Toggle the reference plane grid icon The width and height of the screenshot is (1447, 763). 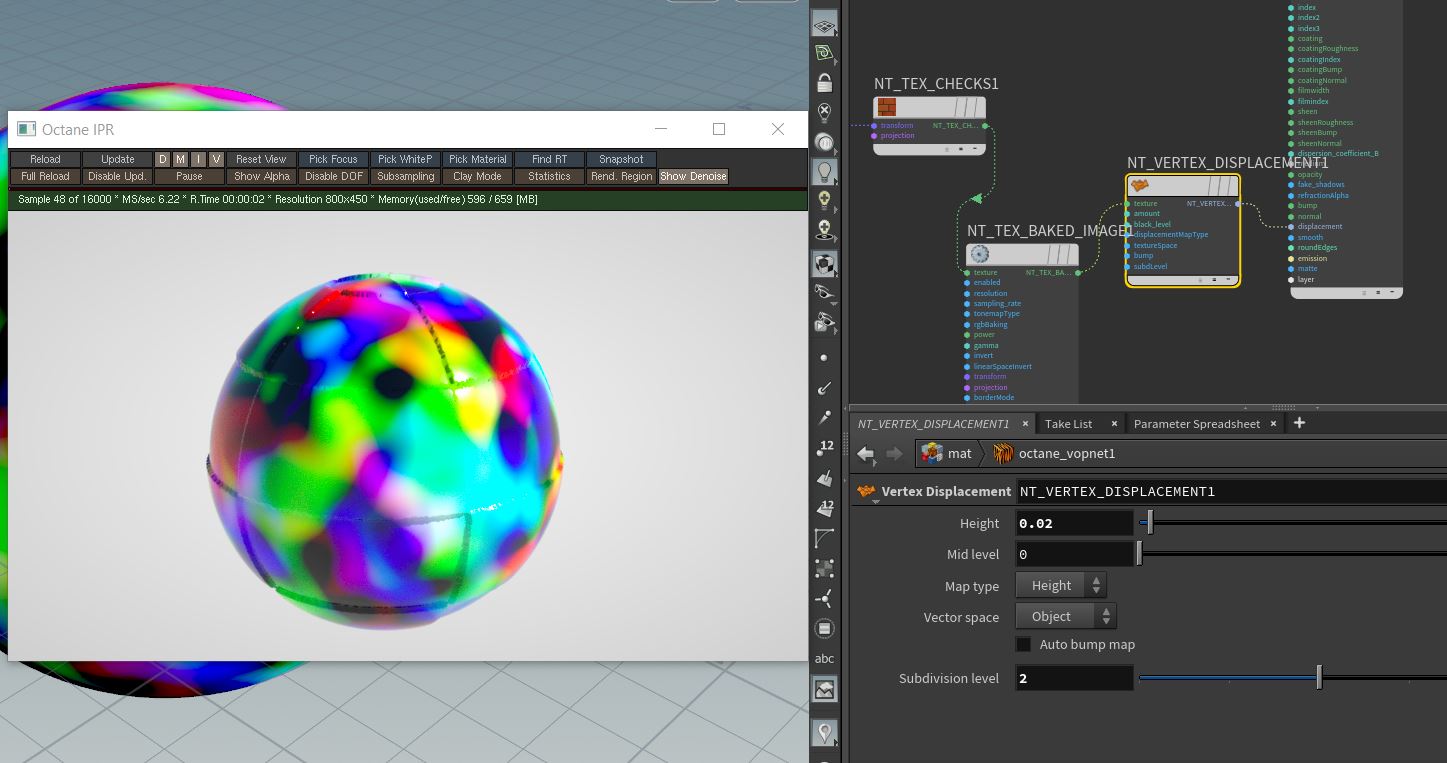tap(824, 27)
